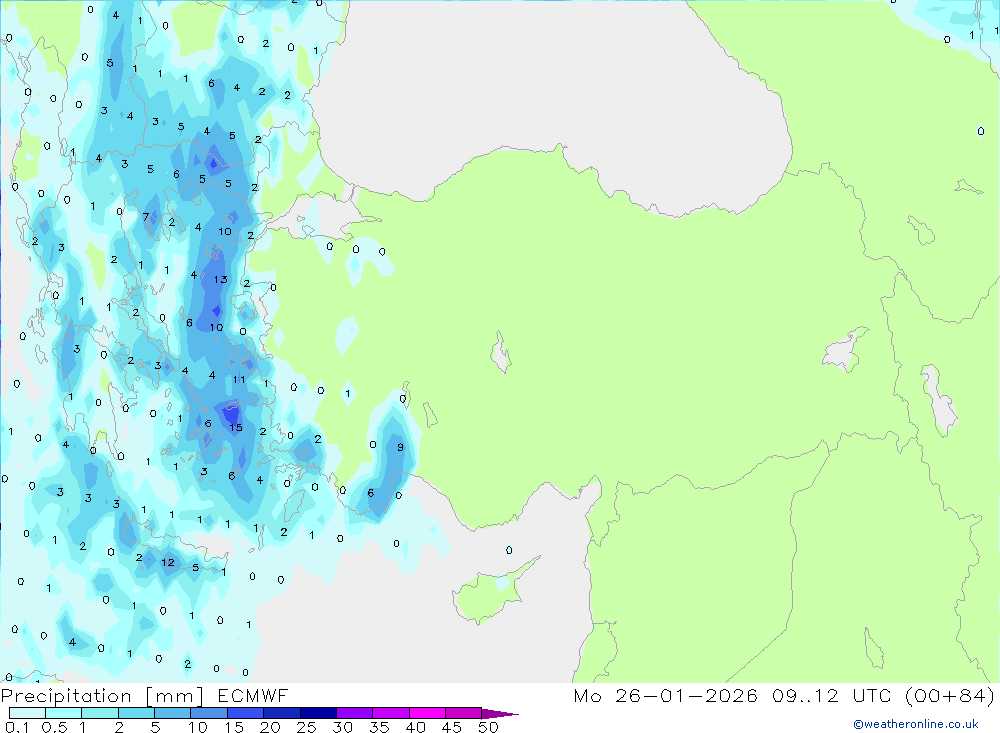Click the legend tick label '45'
The image size is (1000, 733).
[x=452, y=727]
